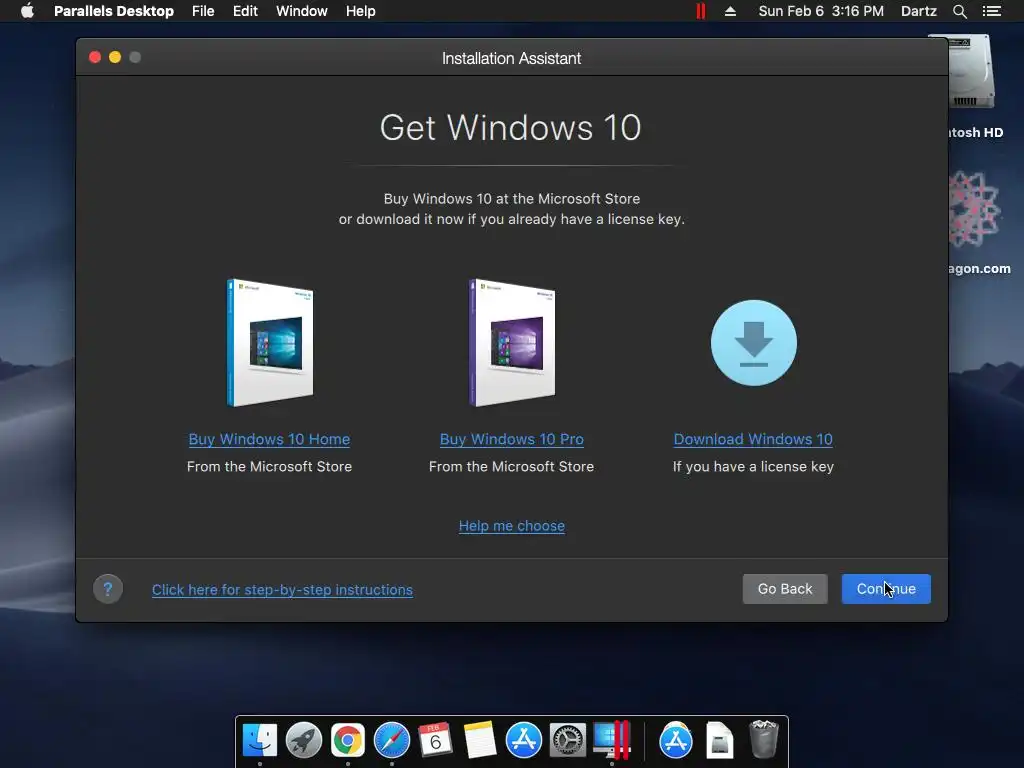This screenshot has width=1024, height=768.
Task: Open the Buy Windows 10 Home link
Action: click(269, 440)
